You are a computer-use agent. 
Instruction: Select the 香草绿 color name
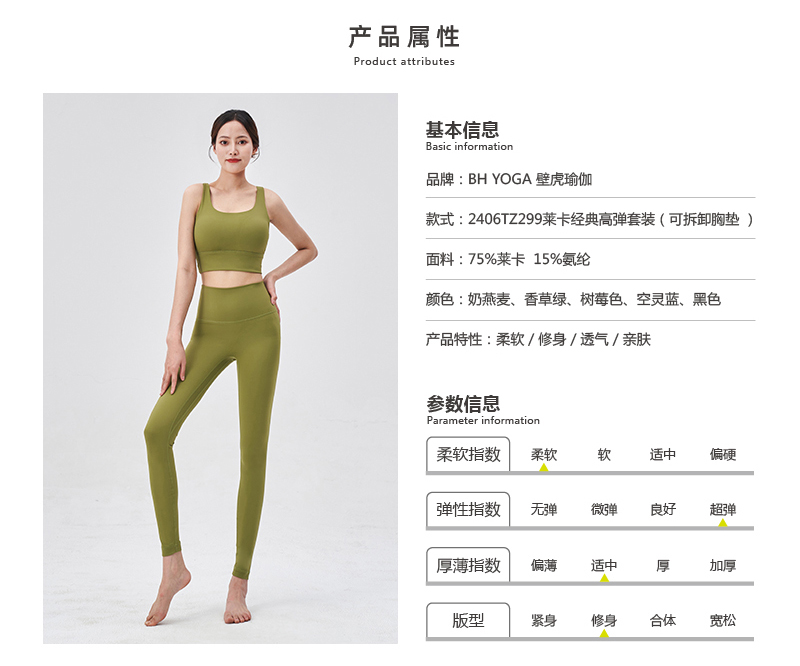point(545,299)
